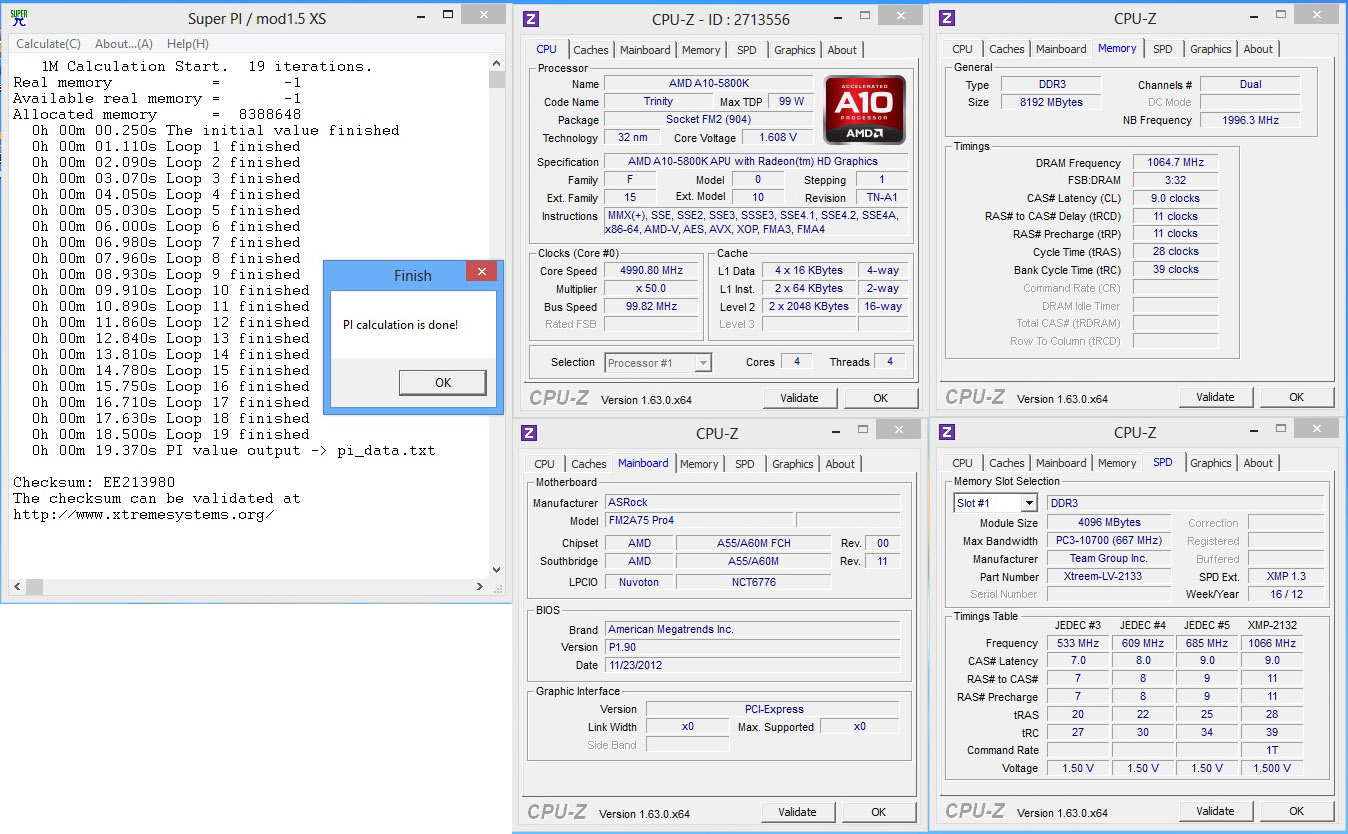1348x834 pixels.
Task: Click the Super PI icon in its title bar
Action: click(x=18, y=17)
